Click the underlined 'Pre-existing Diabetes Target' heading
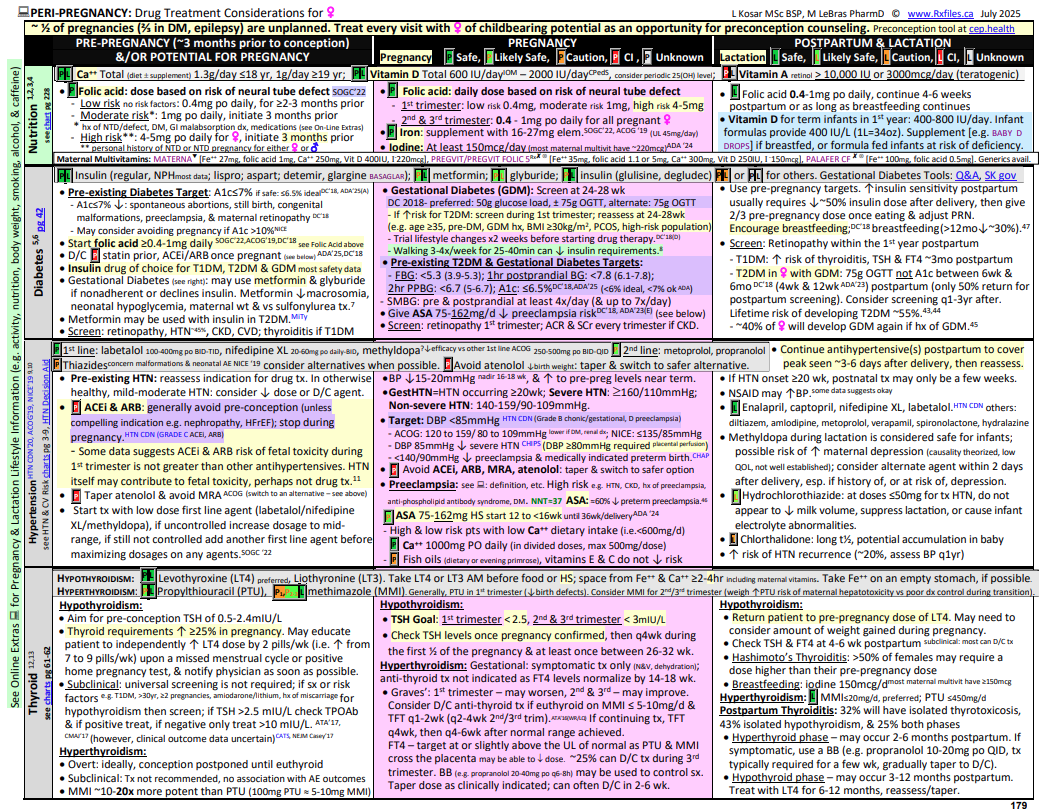Image resolution: width=1040 pixels, height=809 pixels. click(138, 192)
